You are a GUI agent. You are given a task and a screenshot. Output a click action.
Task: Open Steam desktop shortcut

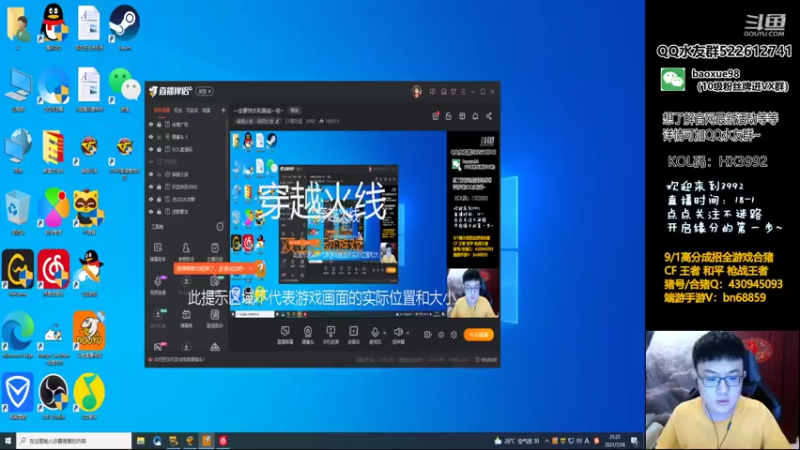[x=124, y=28]
